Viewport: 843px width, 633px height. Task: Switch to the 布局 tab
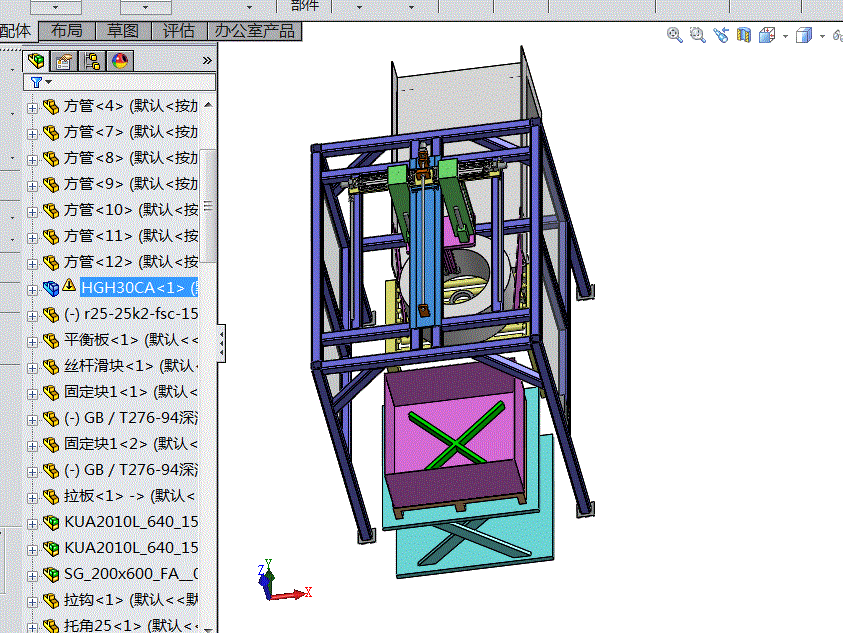tap(67, 31)
